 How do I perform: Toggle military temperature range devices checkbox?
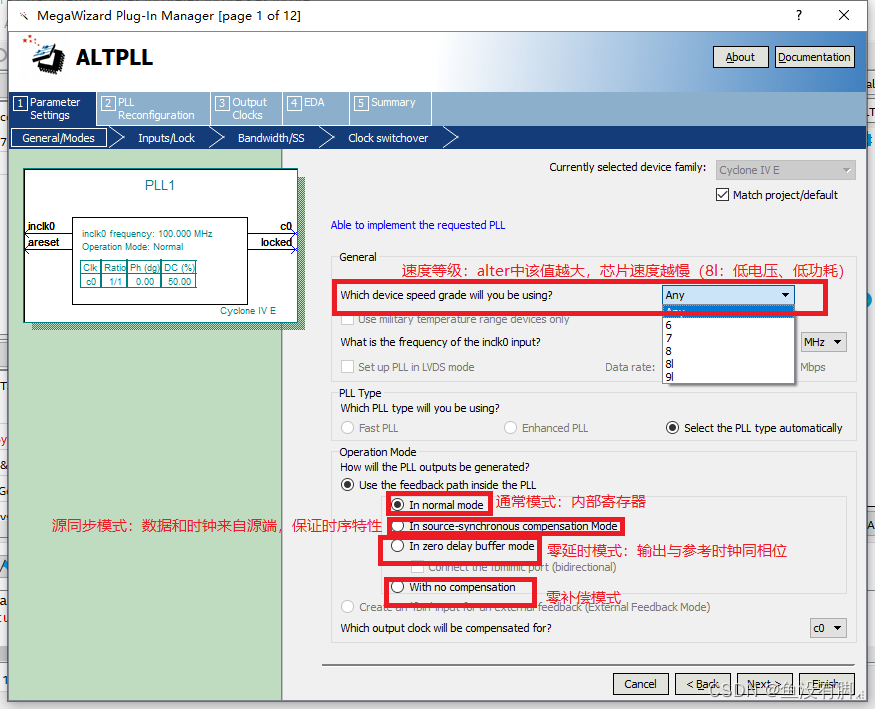tap(347, 319)
